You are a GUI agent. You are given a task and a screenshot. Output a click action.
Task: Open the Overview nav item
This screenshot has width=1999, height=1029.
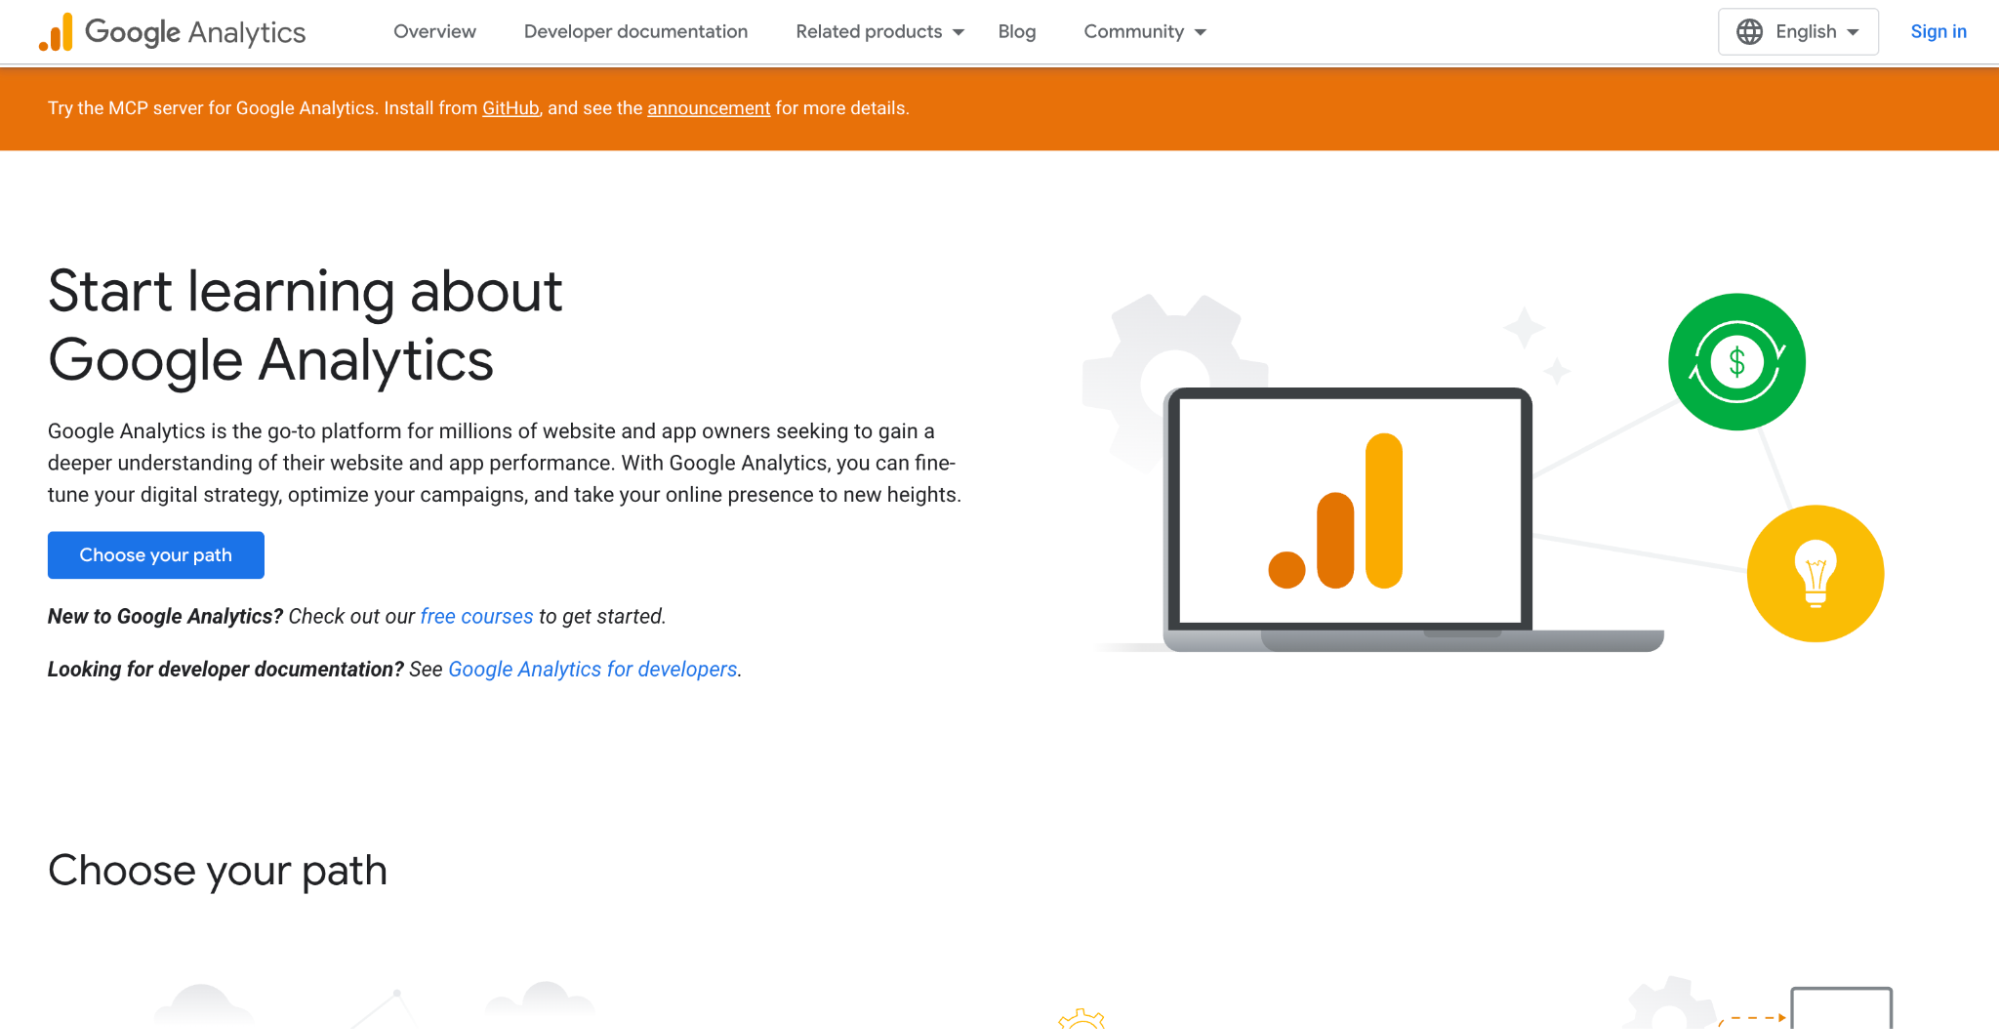435,32
